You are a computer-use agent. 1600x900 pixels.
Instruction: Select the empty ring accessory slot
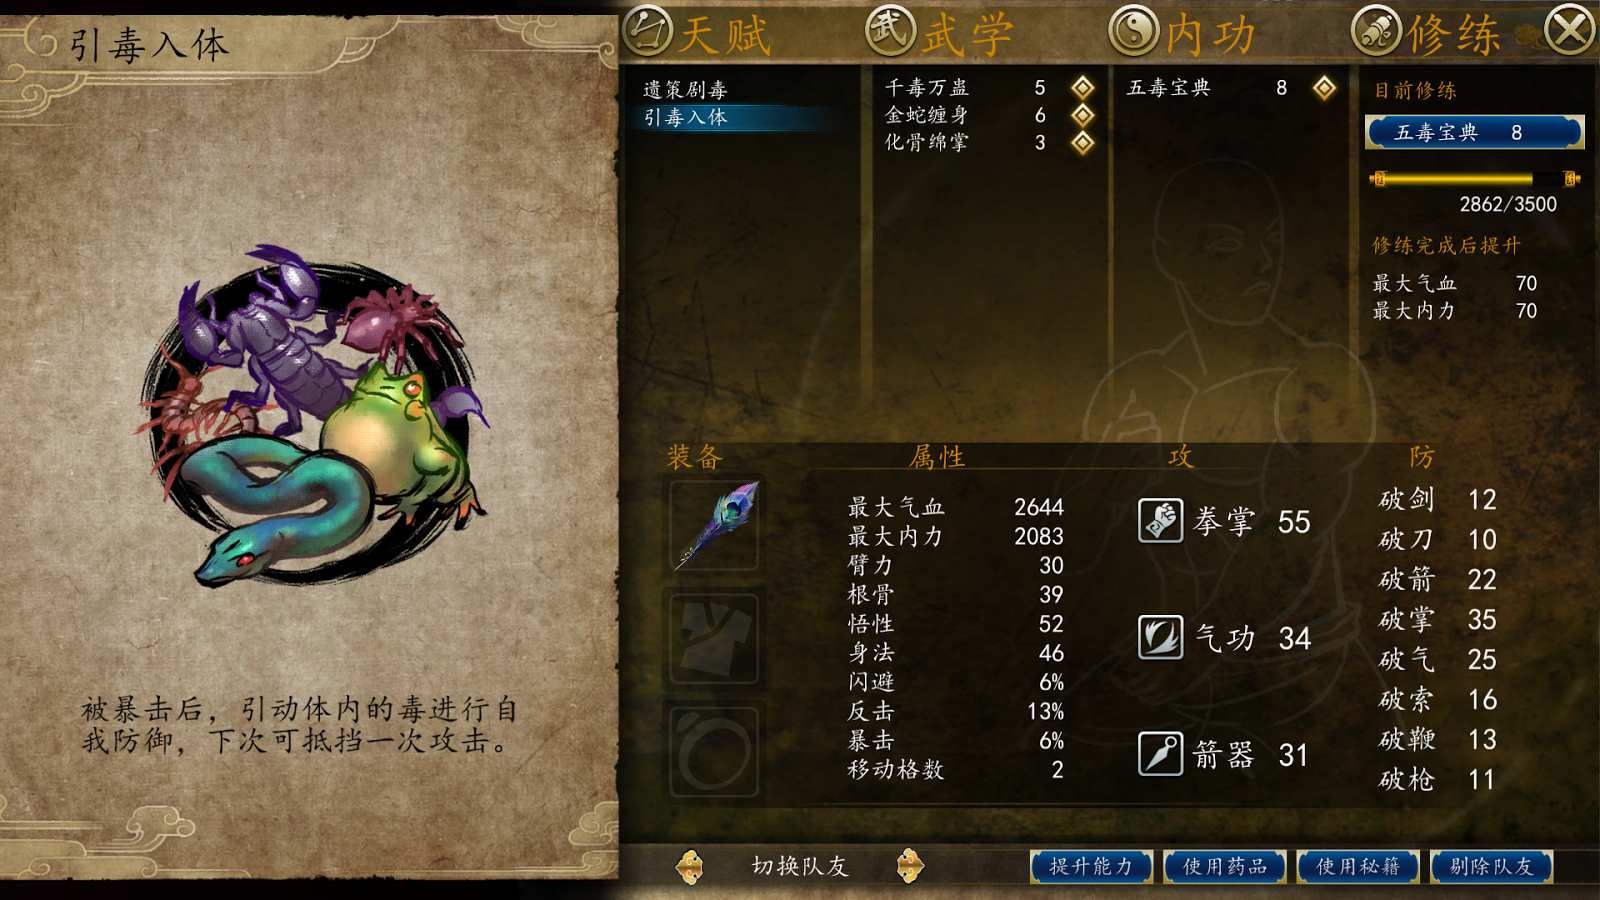click(x=714, y=752)
